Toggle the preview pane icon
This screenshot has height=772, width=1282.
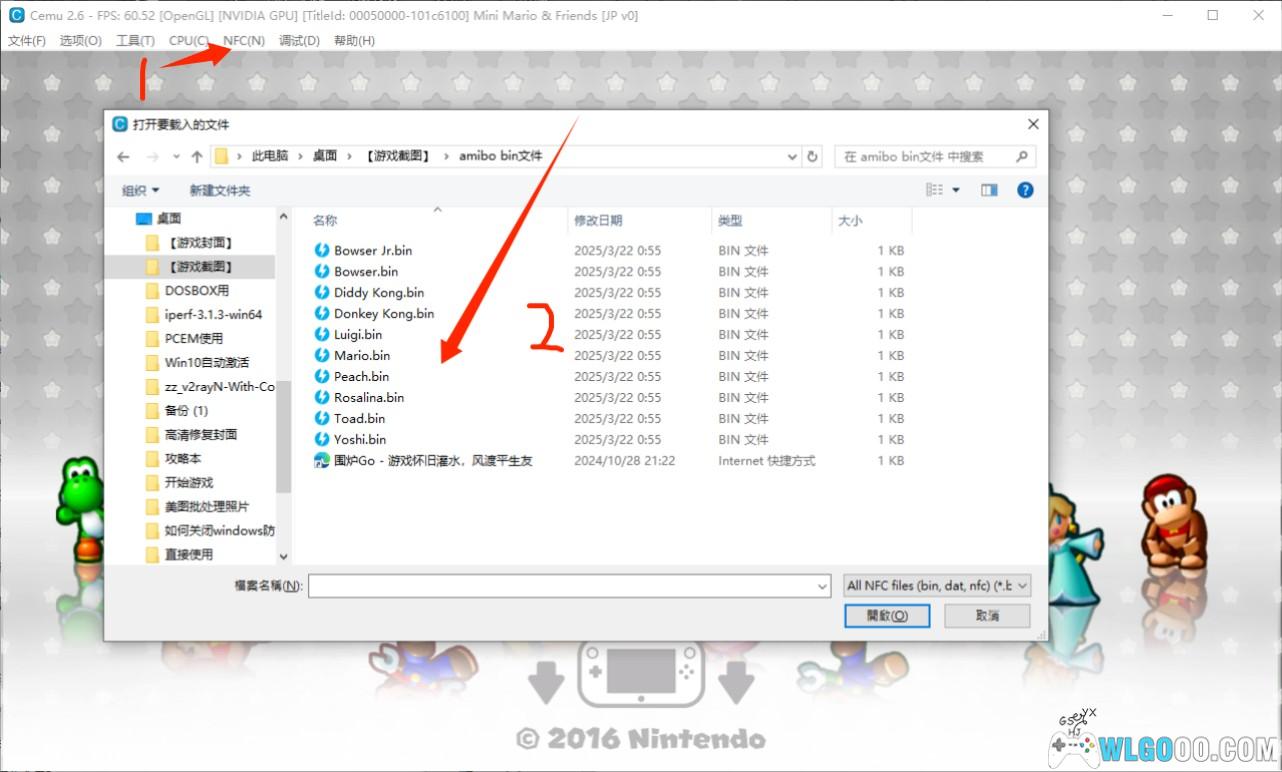[x=989, y=190]
